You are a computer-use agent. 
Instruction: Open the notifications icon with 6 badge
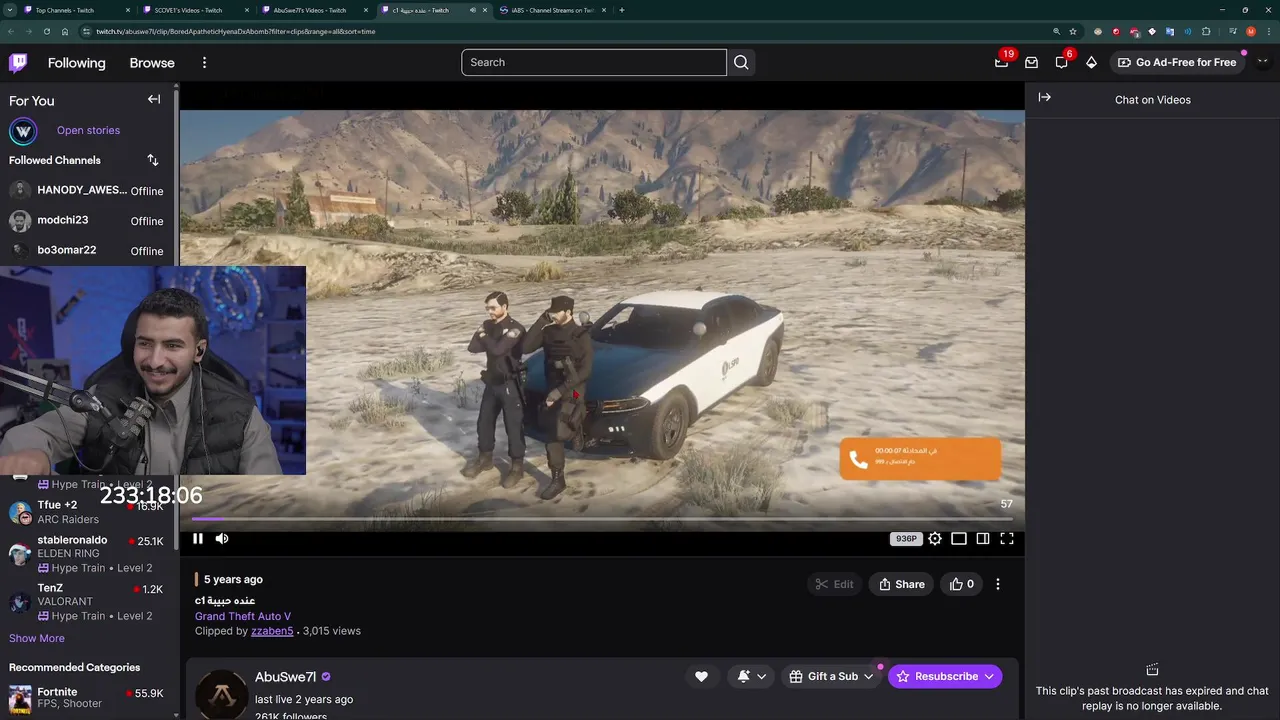1061,62
